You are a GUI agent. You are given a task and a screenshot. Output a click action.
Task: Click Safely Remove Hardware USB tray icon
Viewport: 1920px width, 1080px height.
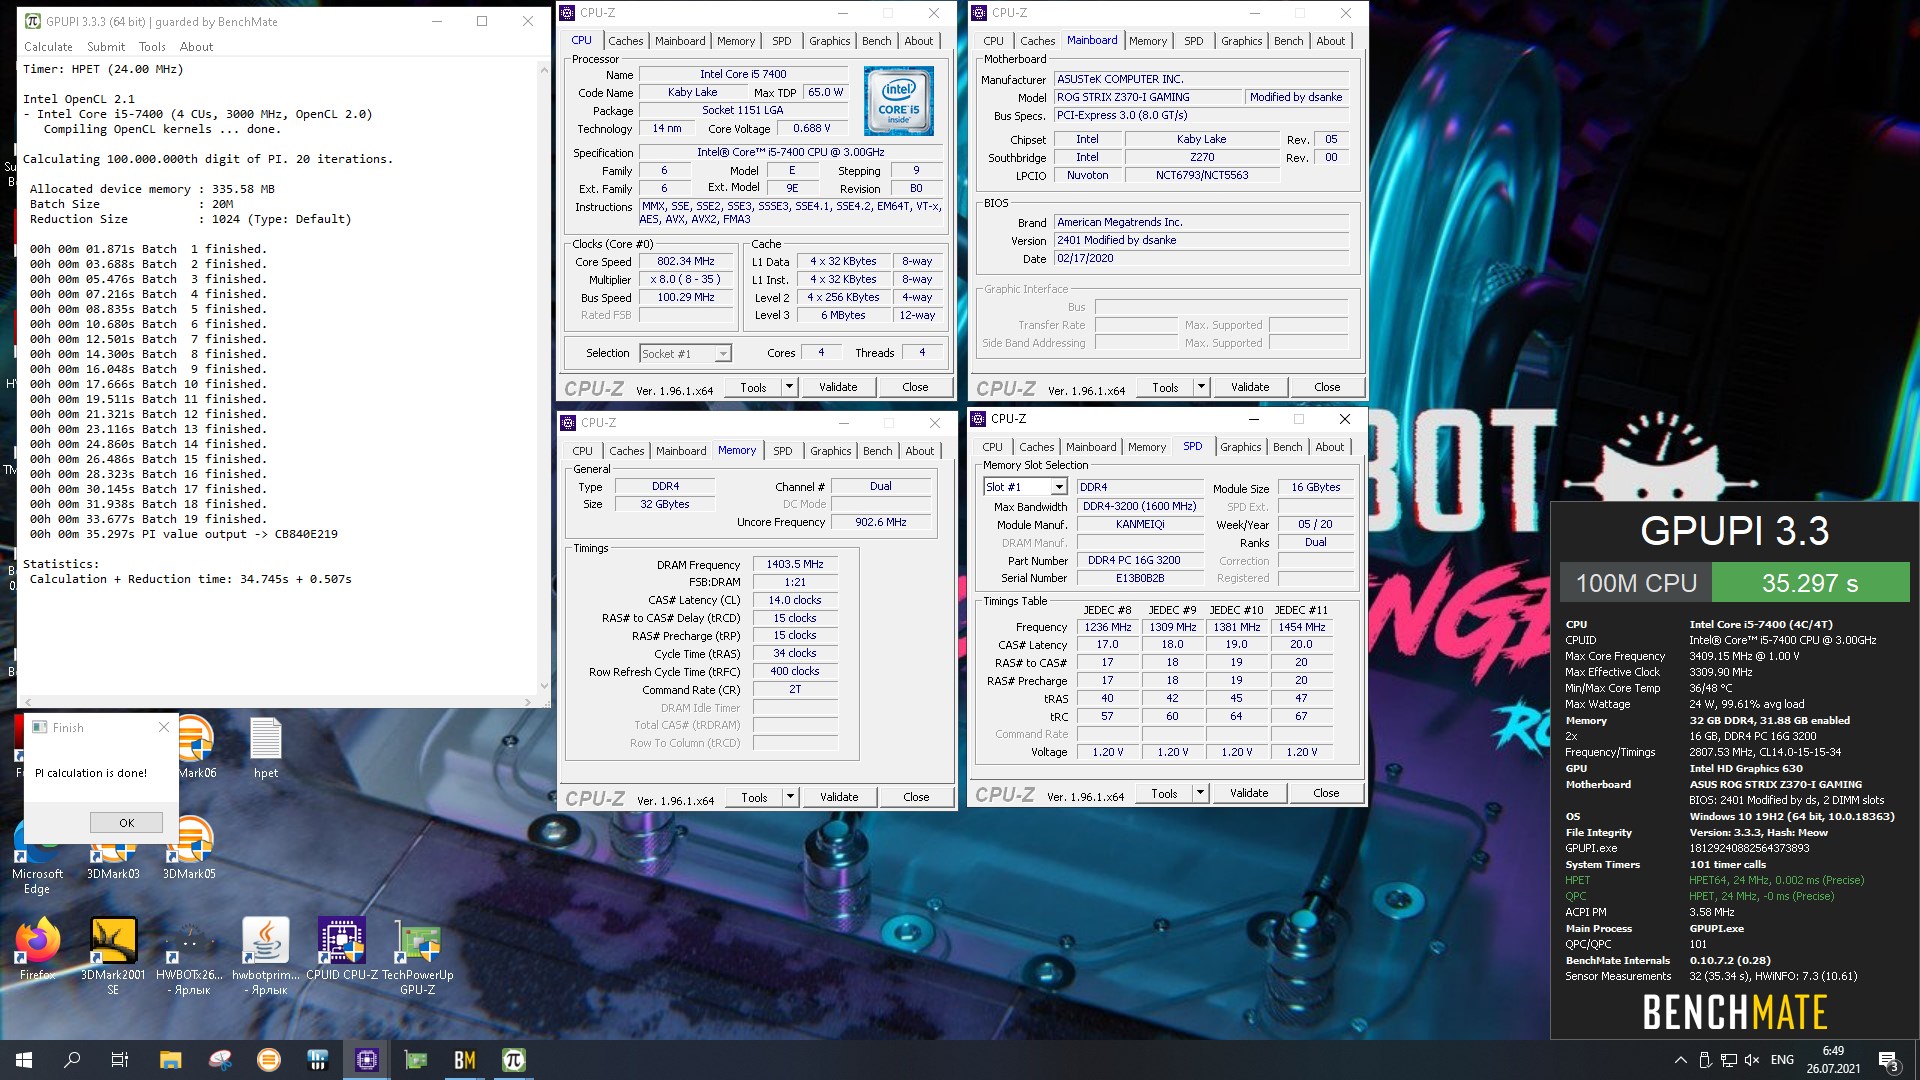1705,1060
